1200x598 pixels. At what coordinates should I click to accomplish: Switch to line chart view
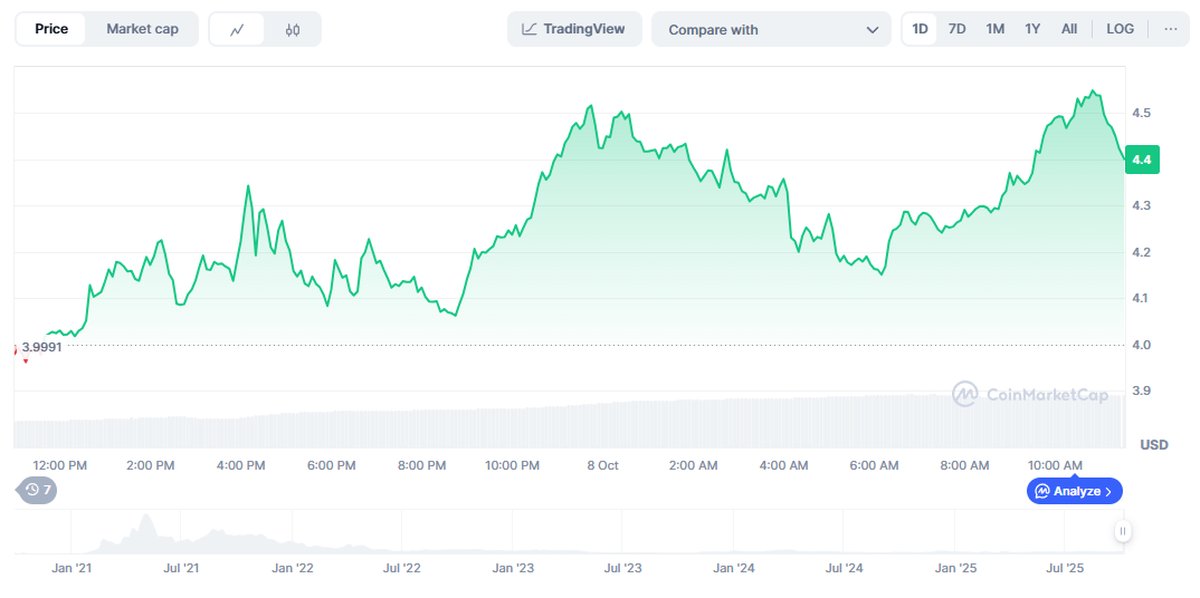237,29
